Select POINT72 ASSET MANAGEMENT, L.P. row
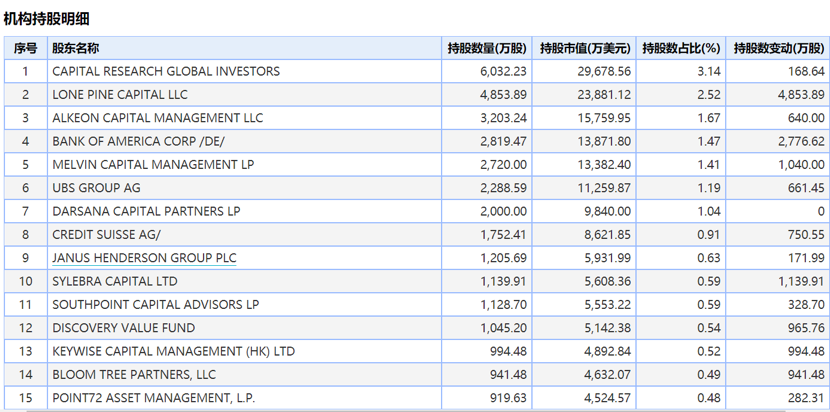 click(417, 398)
